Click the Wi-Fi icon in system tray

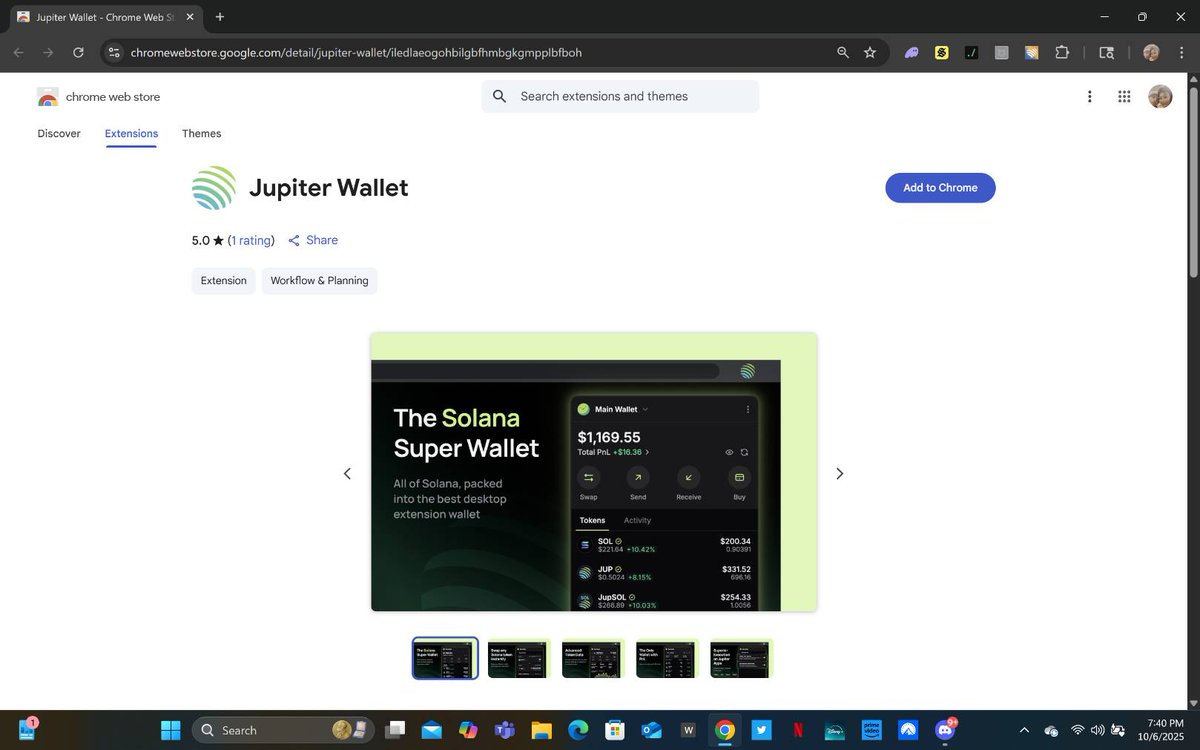coord(1077,730)
